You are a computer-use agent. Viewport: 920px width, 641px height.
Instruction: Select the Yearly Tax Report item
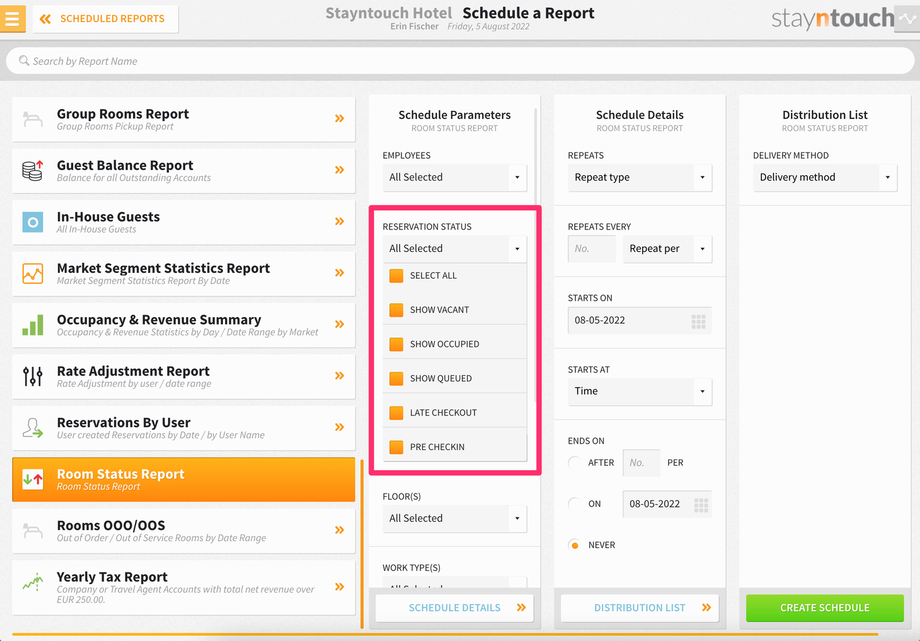pos(184,588)
